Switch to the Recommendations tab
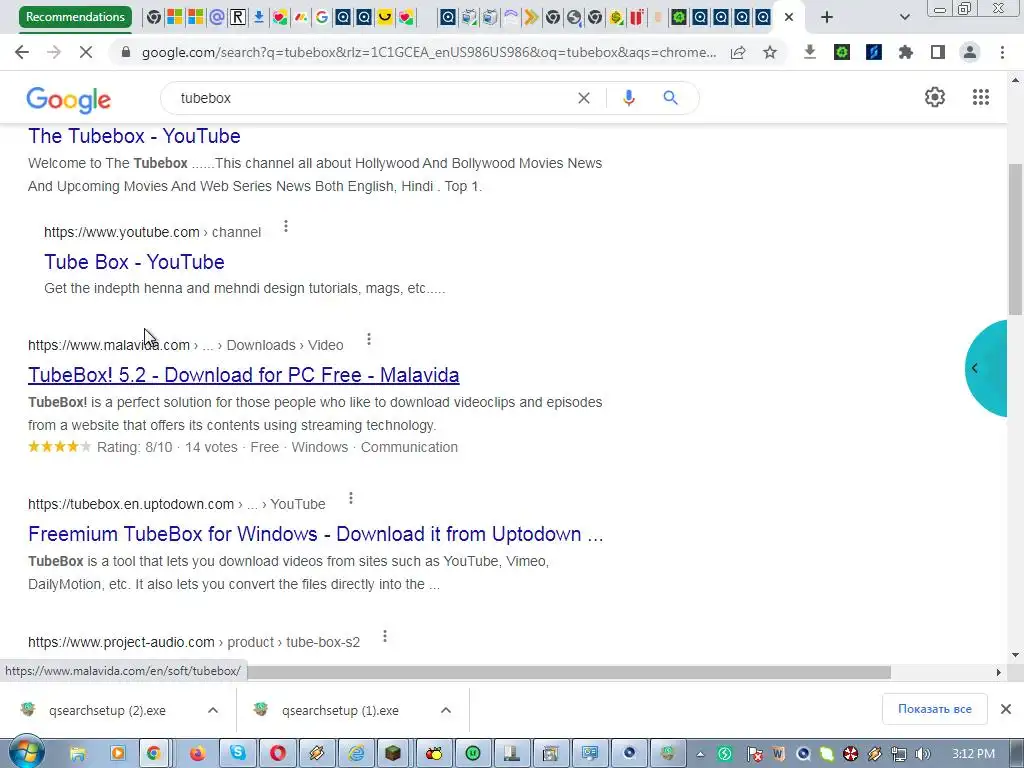 tap(75, 17)
